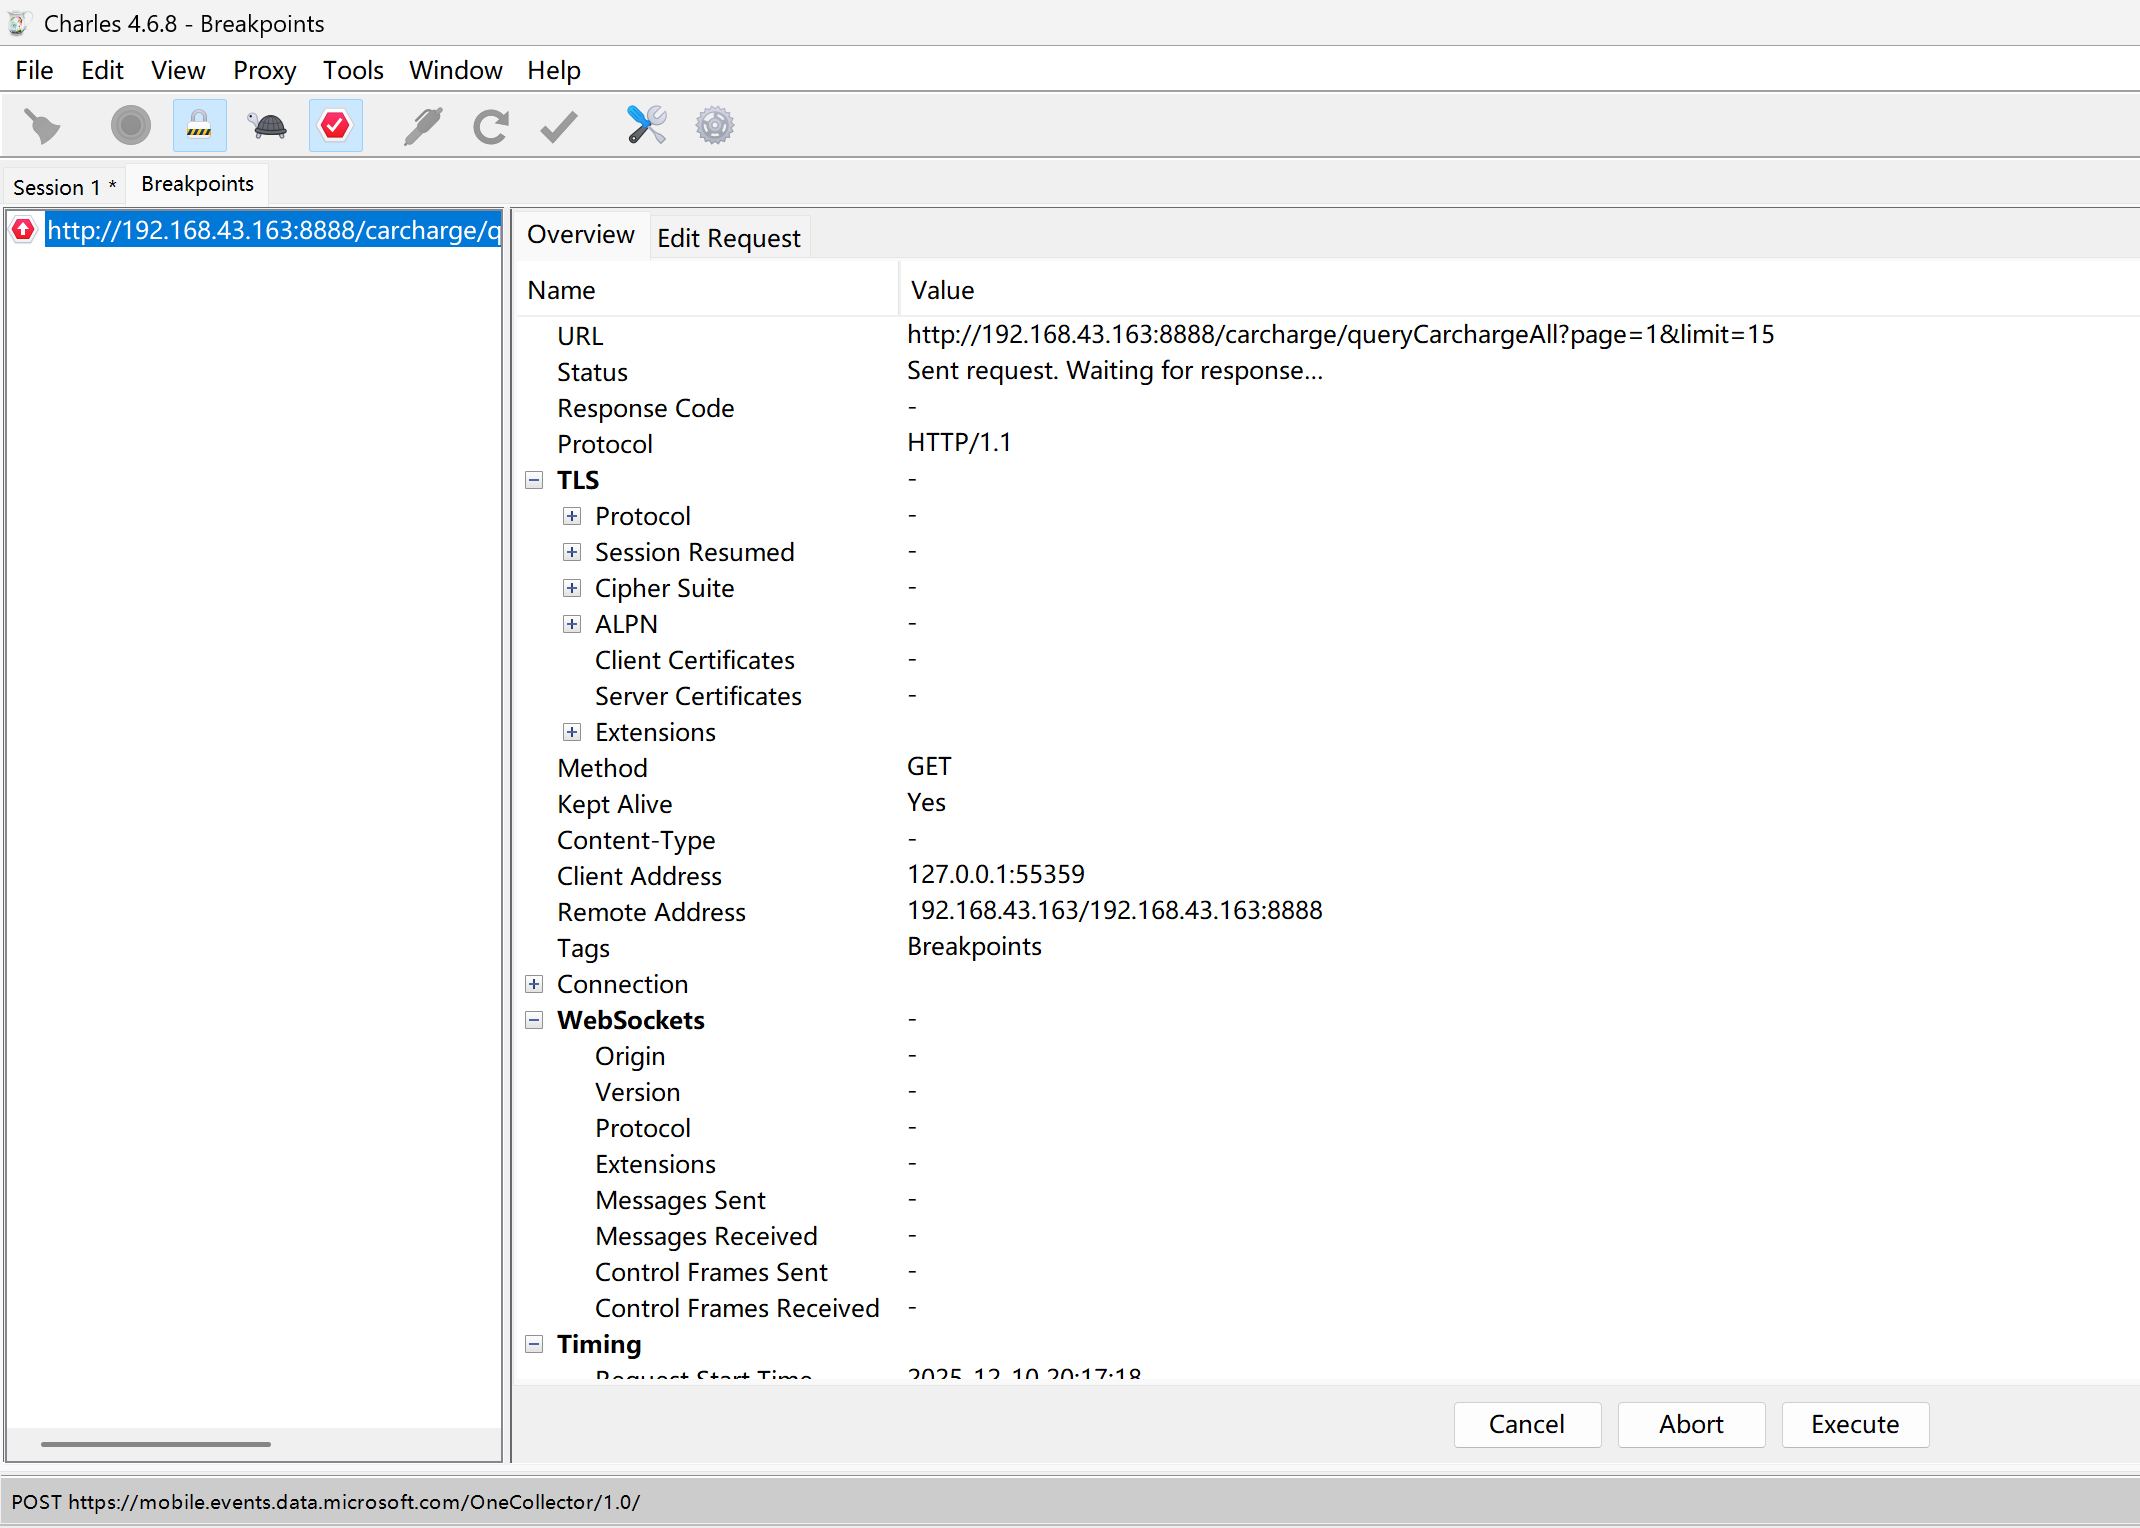Image resolution: width=2140 pixels, height=1528 pixels.
Task: Collapse the Timing section
Action: pos(535,1344)
